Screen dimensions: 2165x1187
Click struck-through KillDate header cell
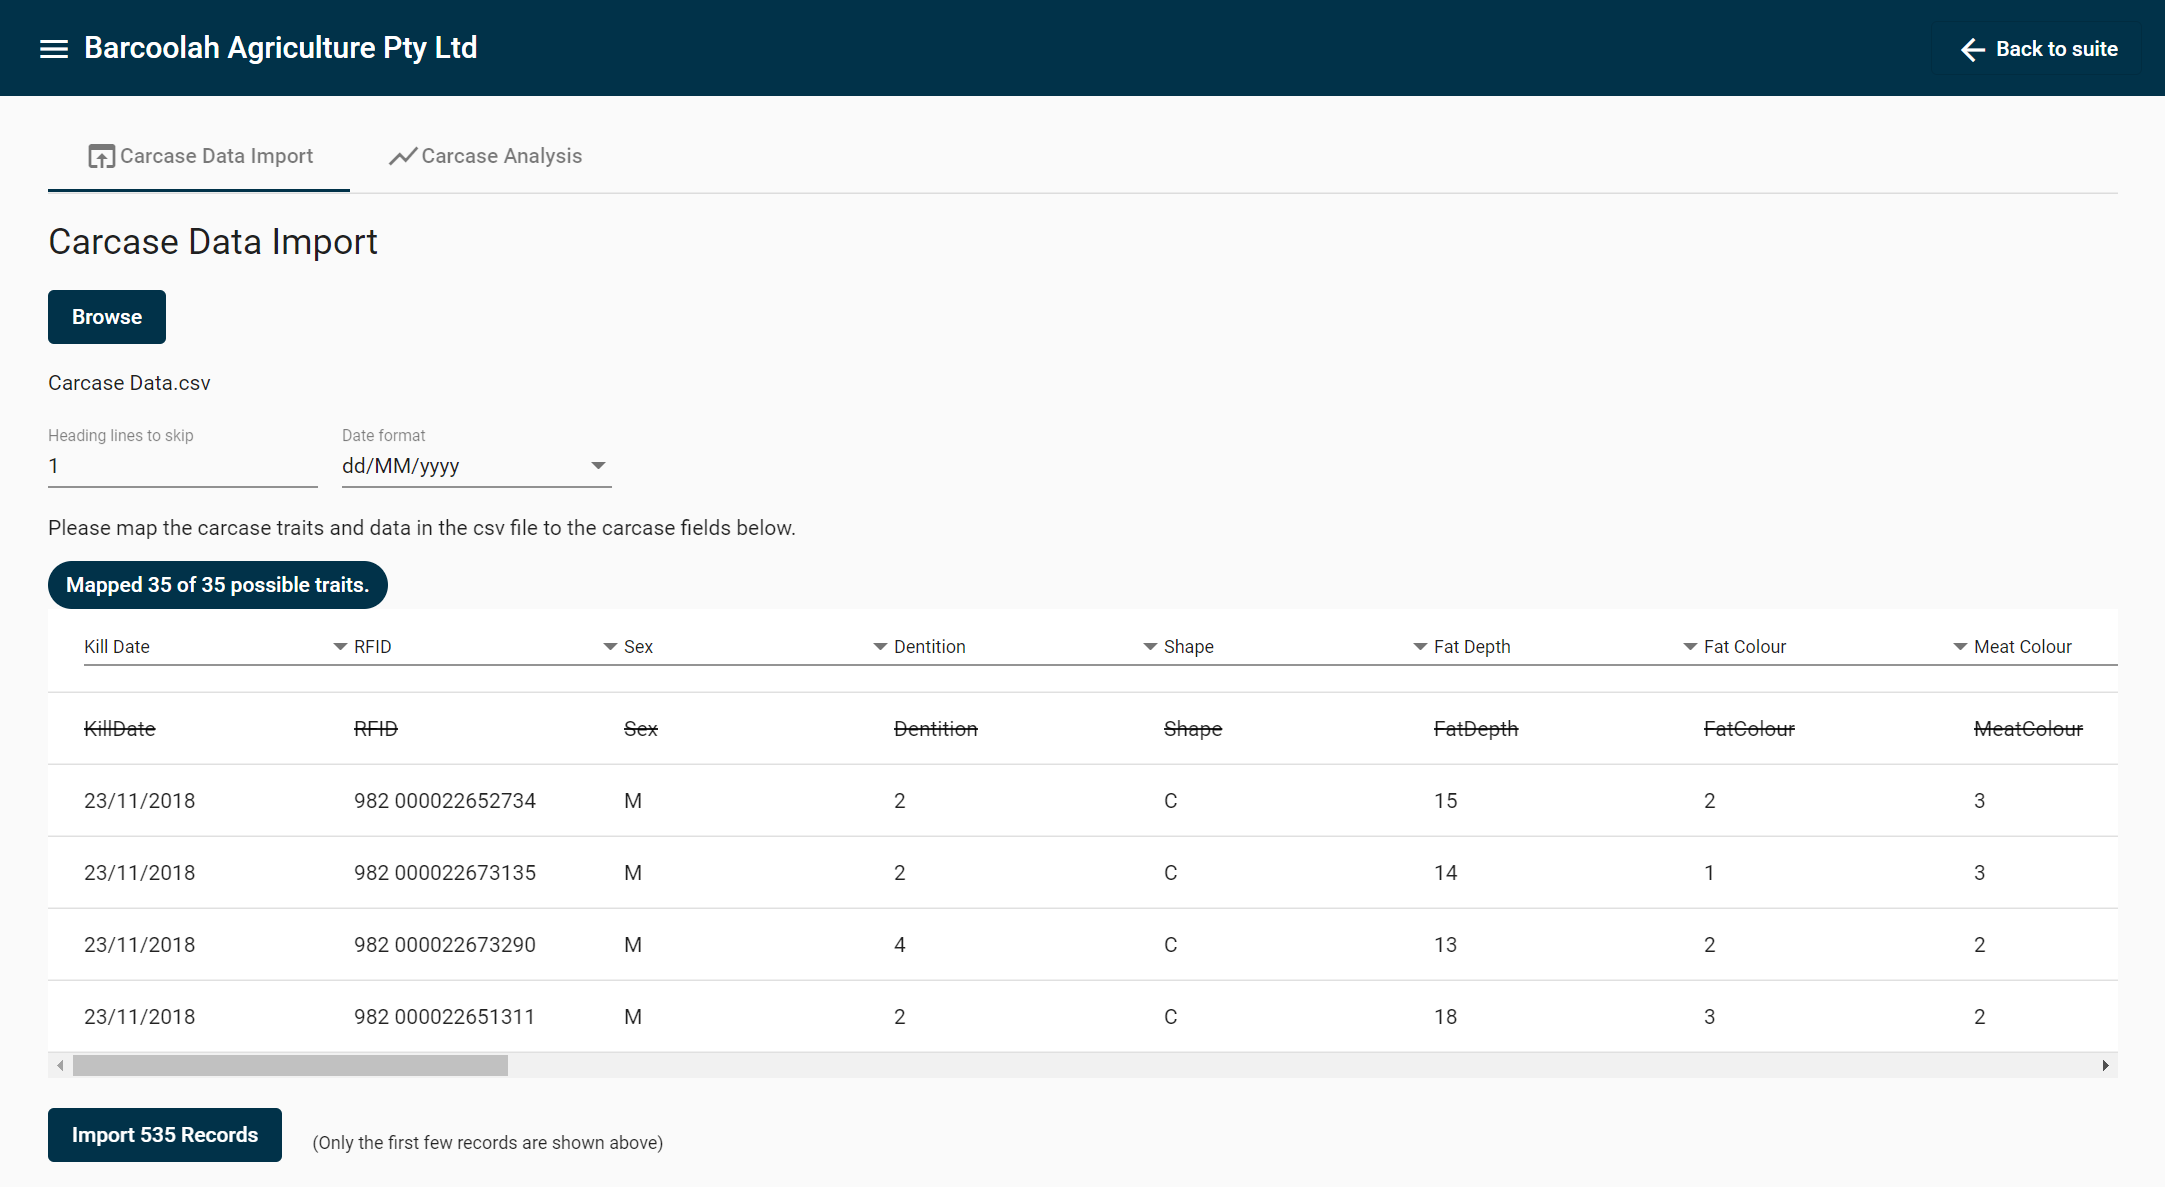(x=120, y=729)
